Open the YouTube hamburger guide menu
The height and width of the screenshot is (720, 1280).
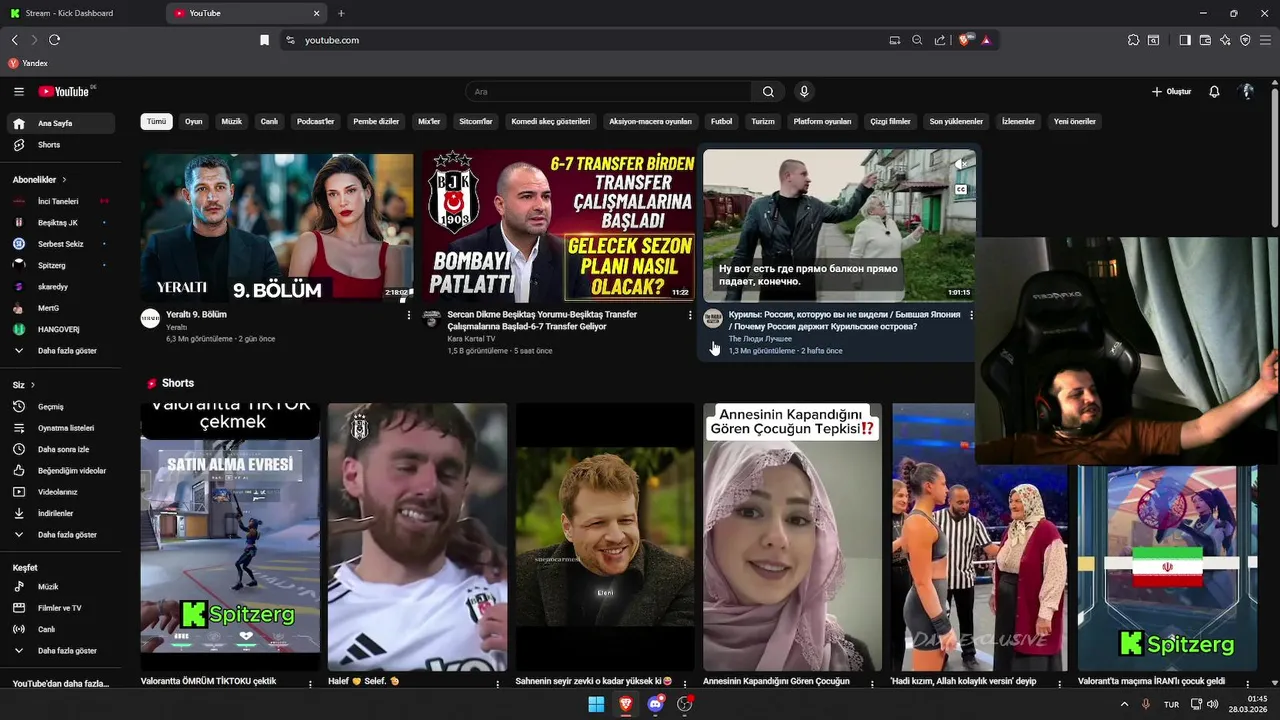19,91
